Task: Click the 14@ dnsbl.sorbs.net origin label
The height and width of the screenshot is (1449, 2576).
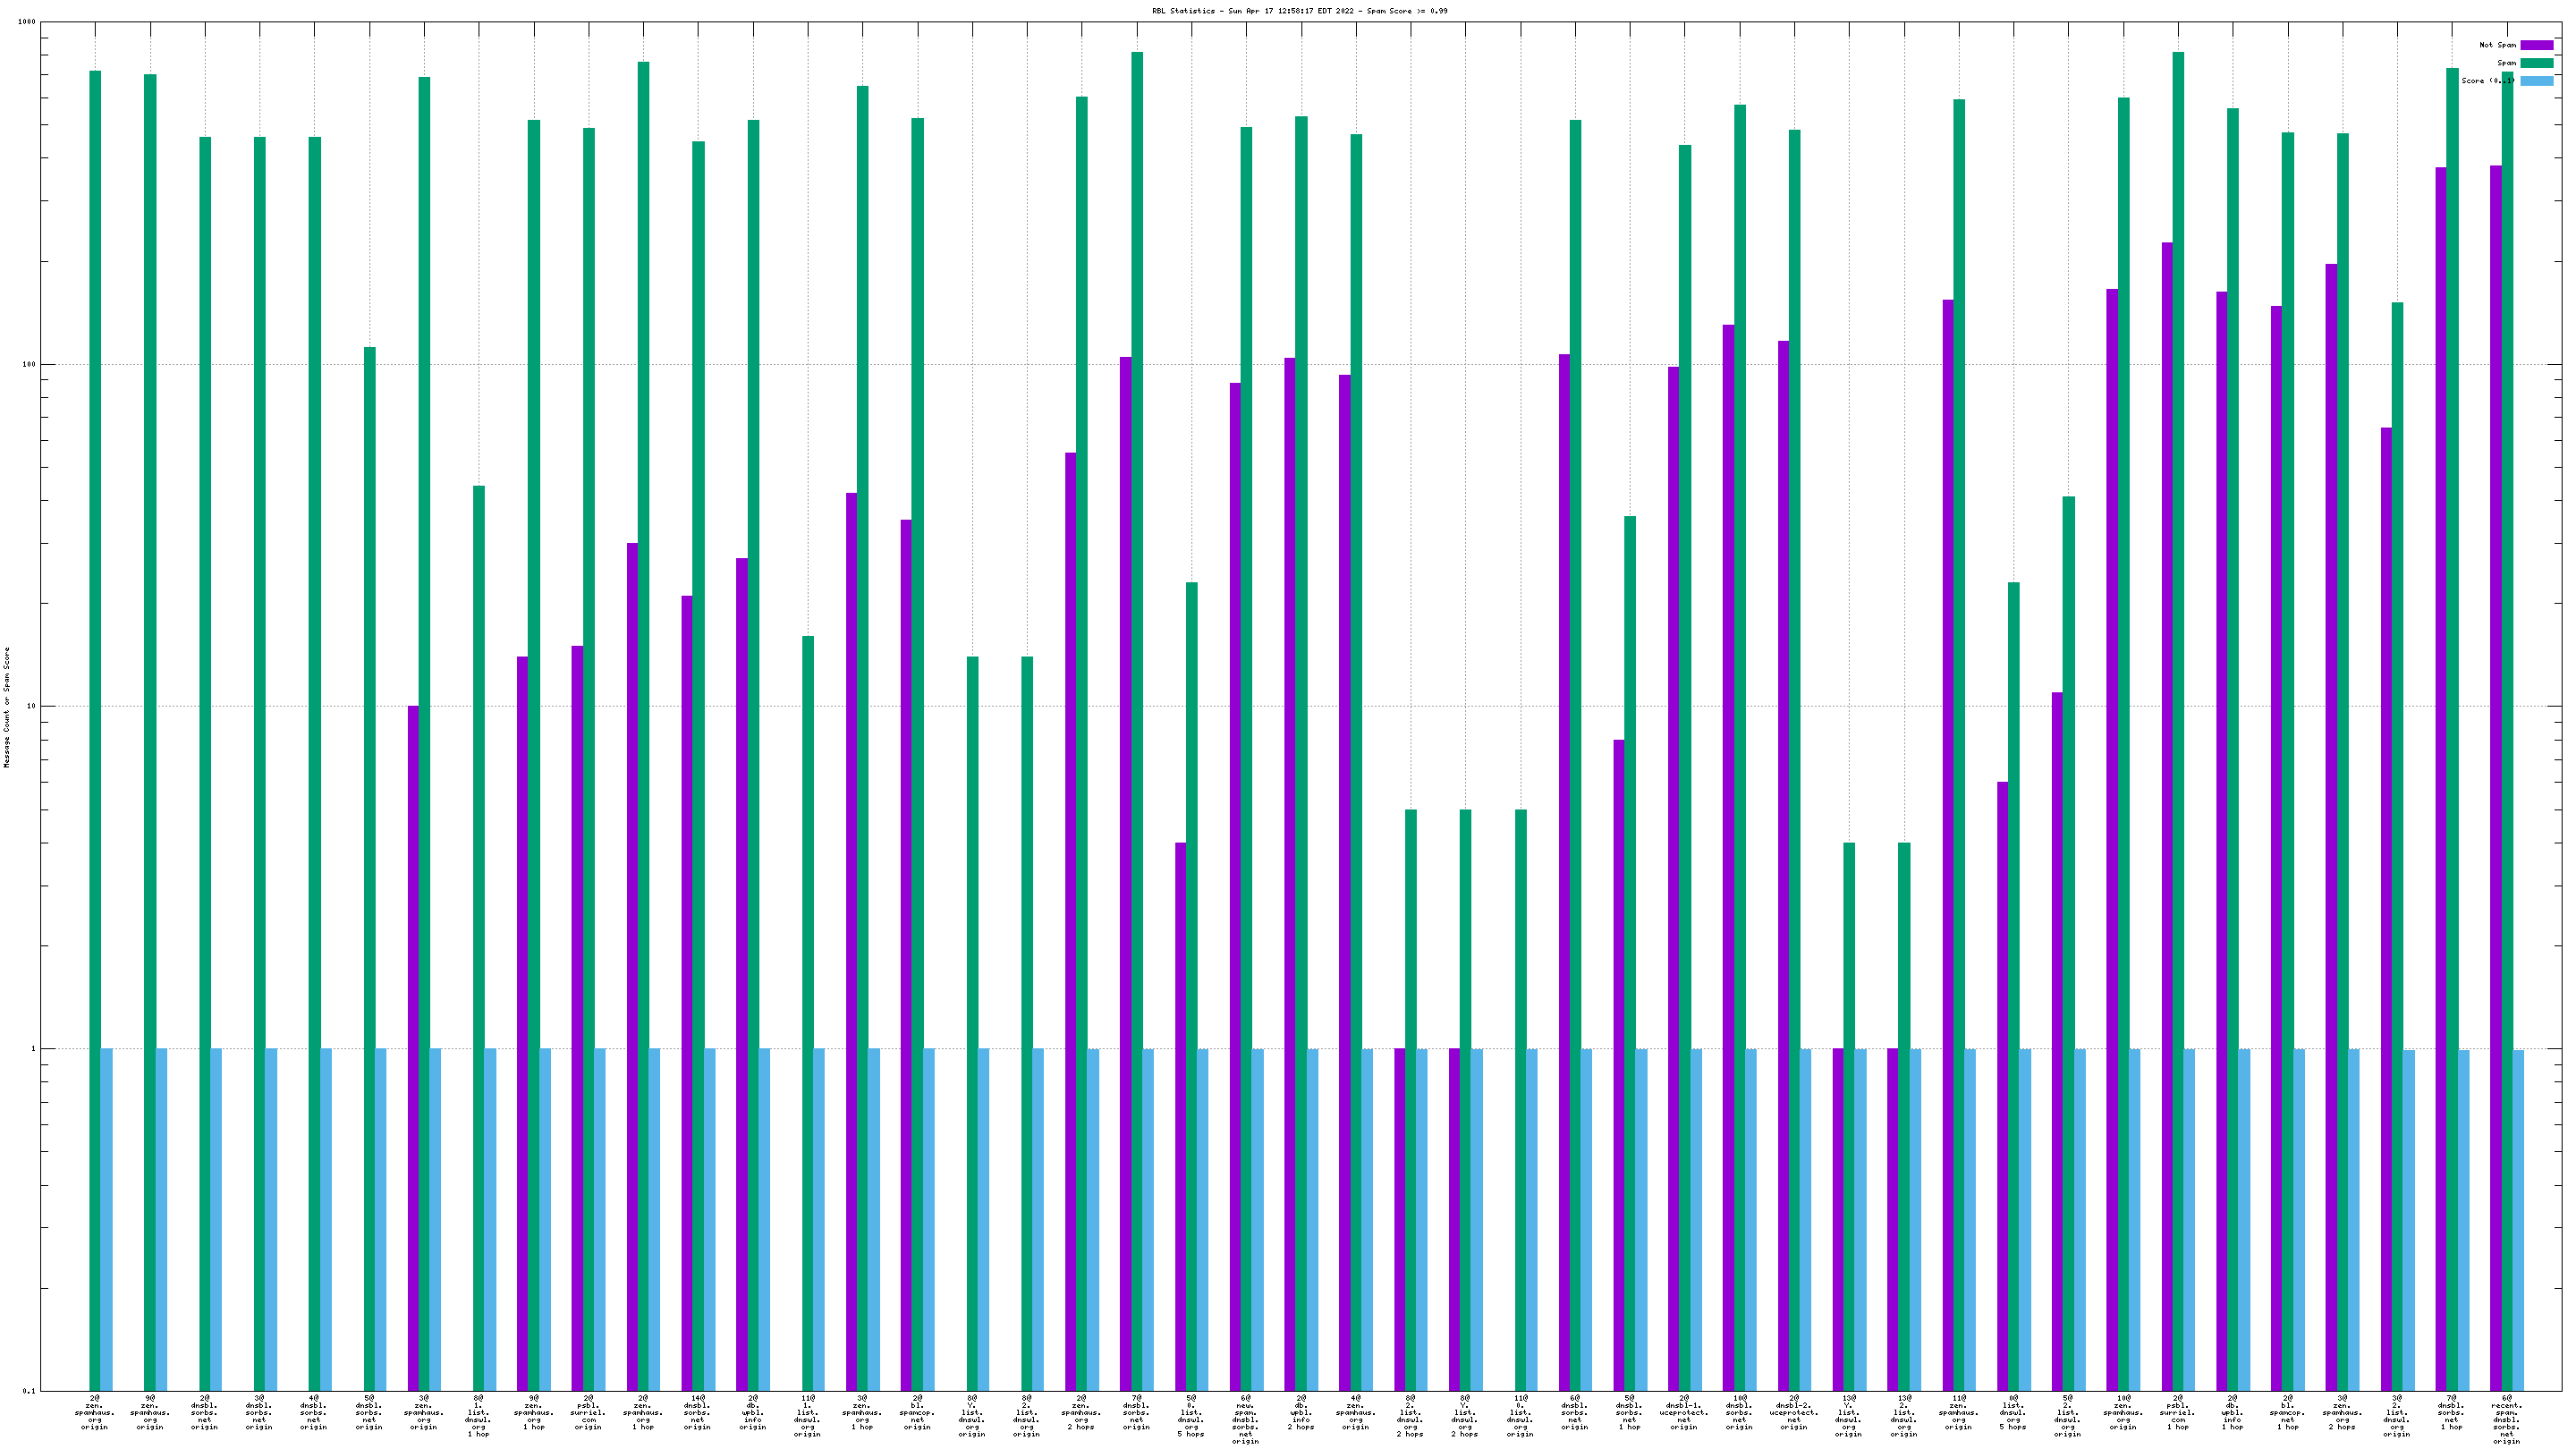Action: 697,1412
